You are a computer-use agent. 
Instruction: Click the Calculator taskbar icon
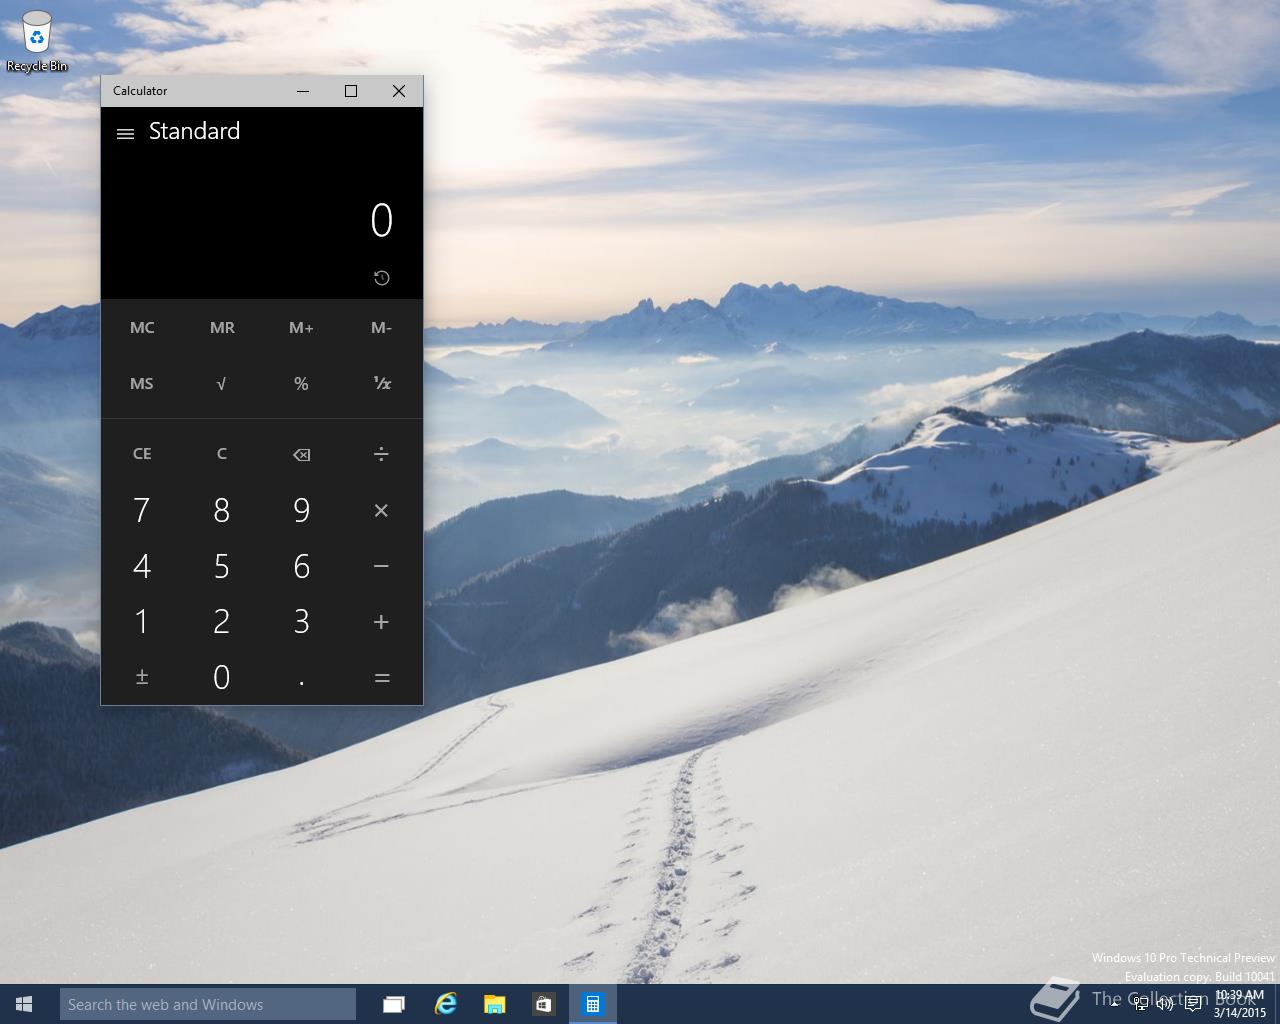pyautogui.click(x=593, y=1004)
